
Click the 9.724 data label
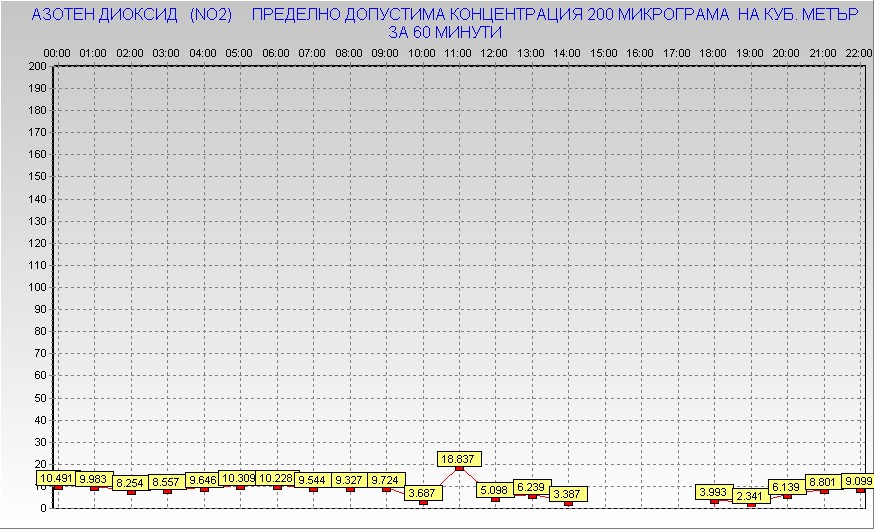click(386, 480)
